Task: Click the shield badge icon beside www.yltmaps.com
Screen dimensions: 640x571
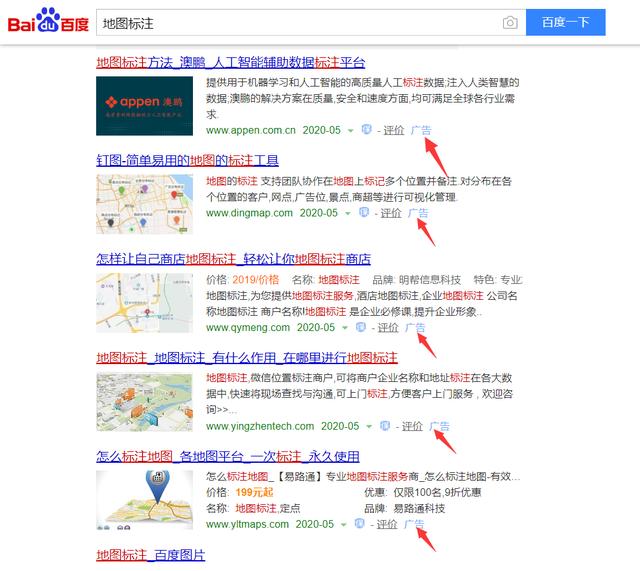Action: tap(360, 524)
